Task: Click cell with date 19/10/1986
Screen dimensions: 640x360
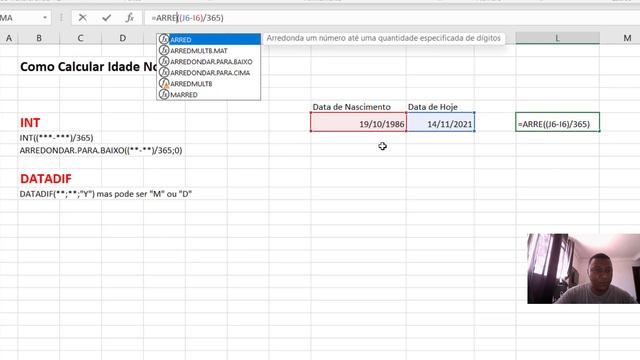Action: coord(358,122)
